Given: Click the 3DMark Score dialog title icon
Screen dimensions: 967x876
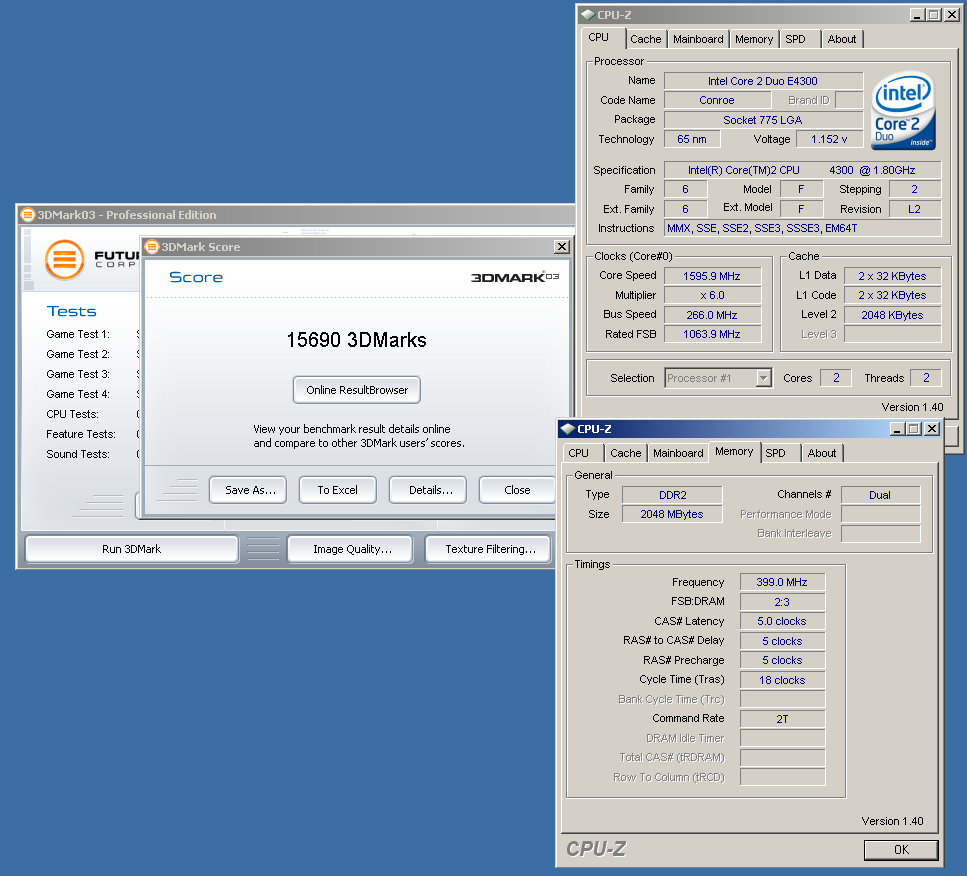Looking at the screenshot, I should point(152,247).
